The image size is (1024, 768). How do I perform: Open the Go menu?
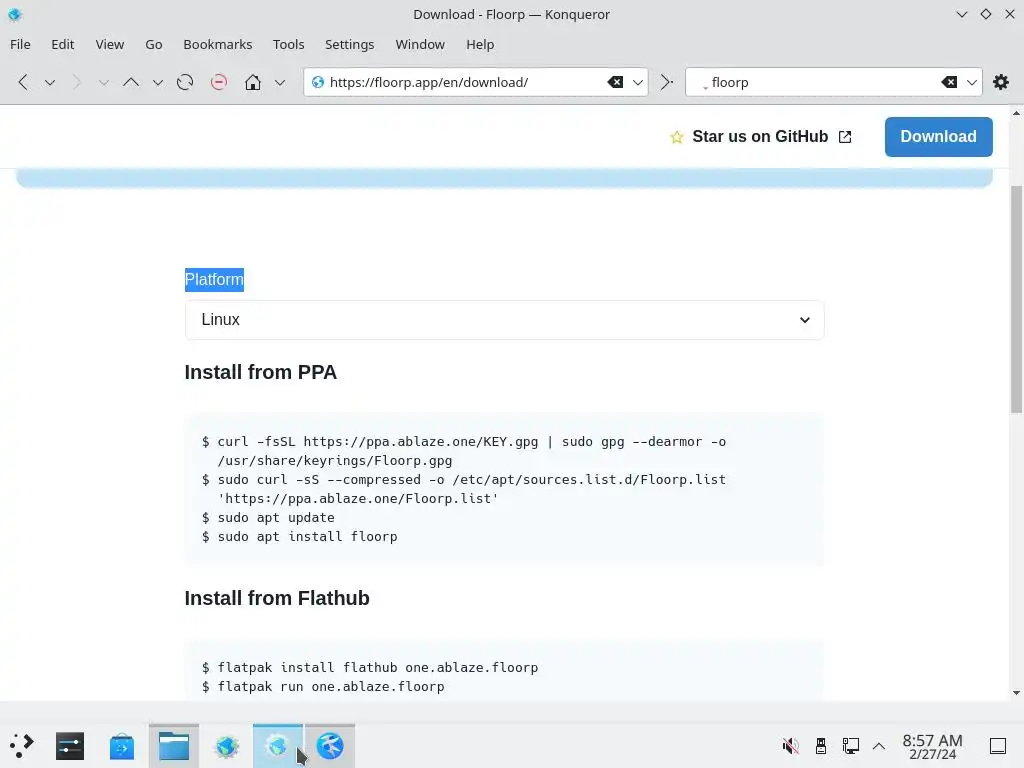click(153, 44)
